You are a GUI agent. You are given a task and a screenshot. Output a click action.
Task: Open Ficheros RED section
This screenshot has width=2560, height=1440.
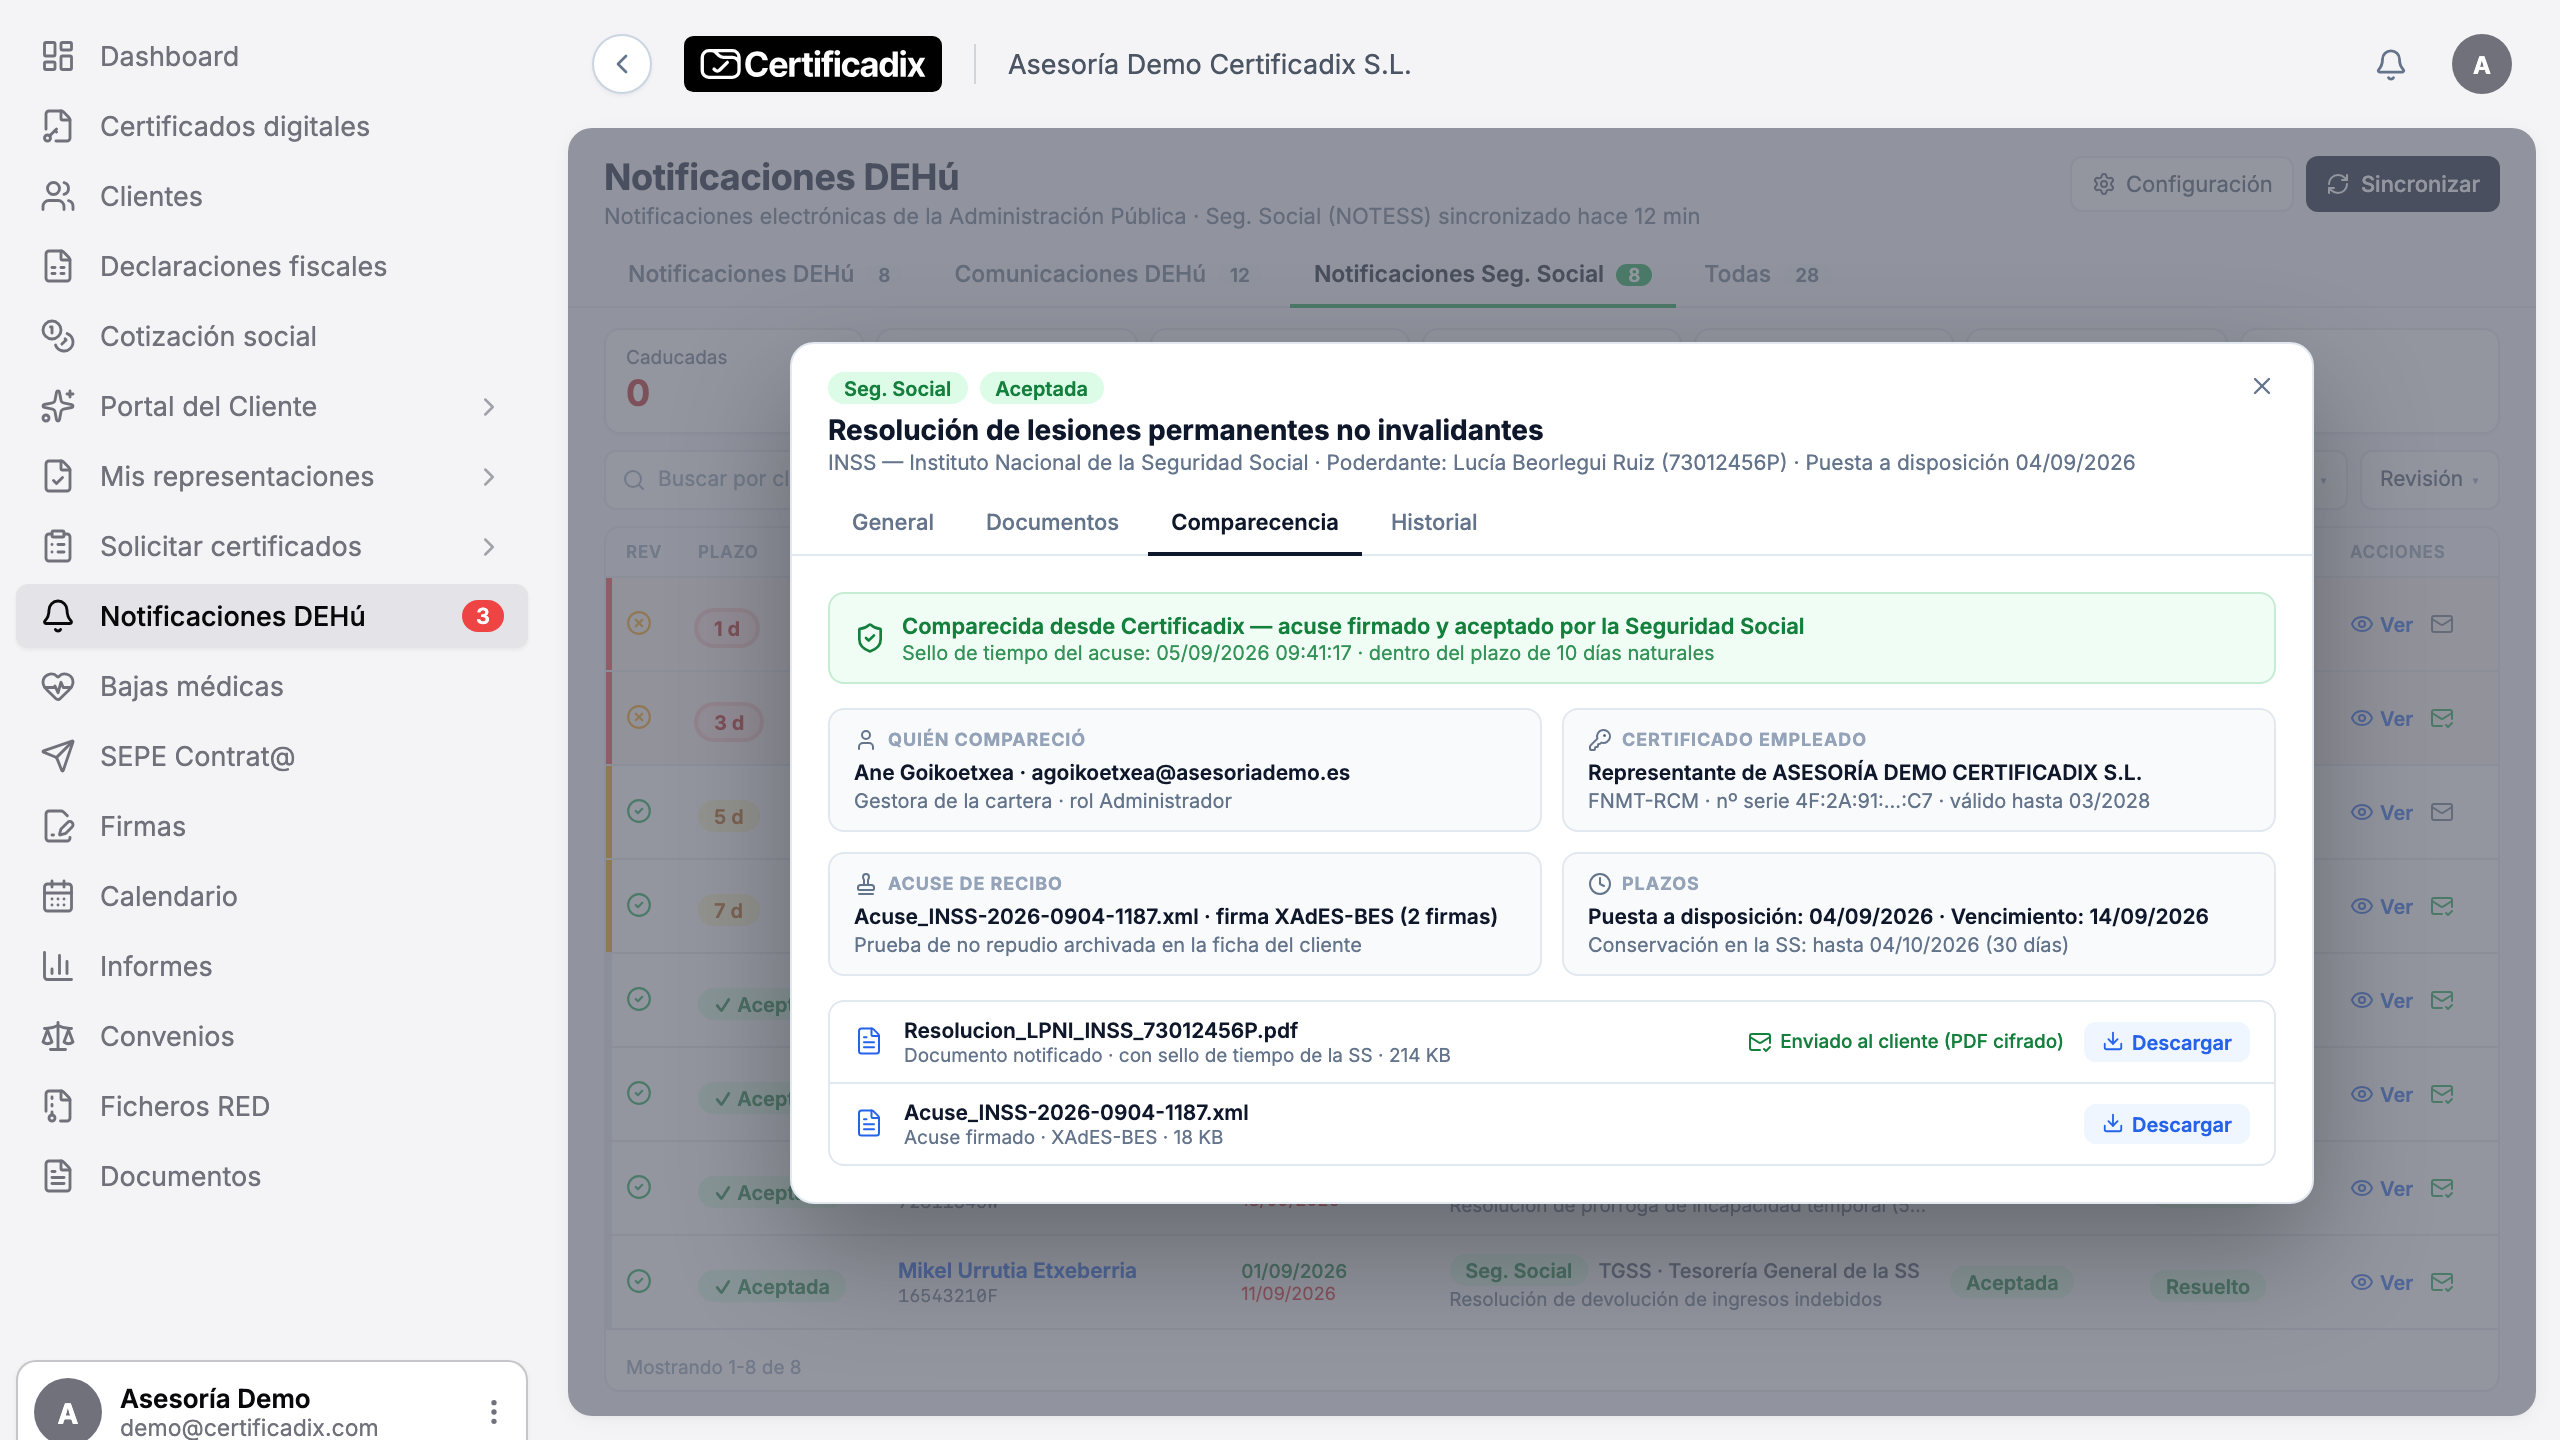pos(272,1106)
